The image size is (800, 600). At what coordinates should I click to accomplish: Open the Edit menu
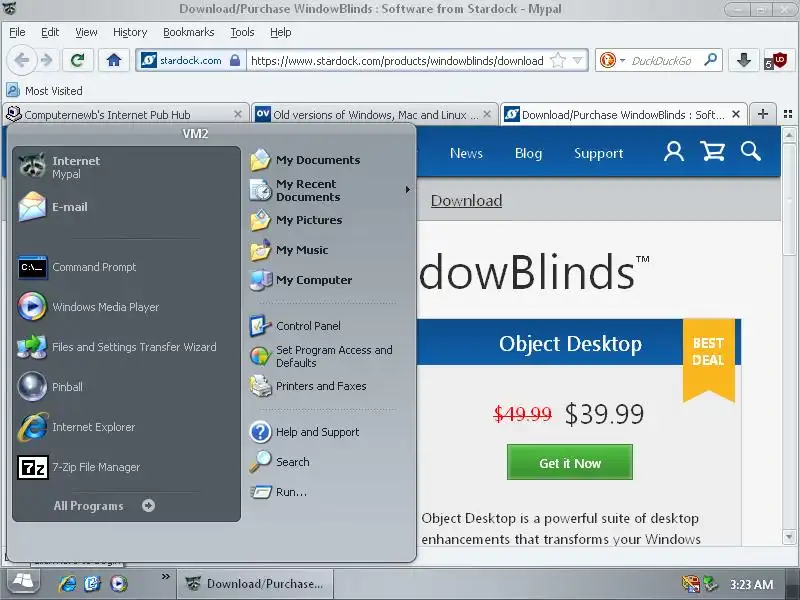tap(49, 32)
